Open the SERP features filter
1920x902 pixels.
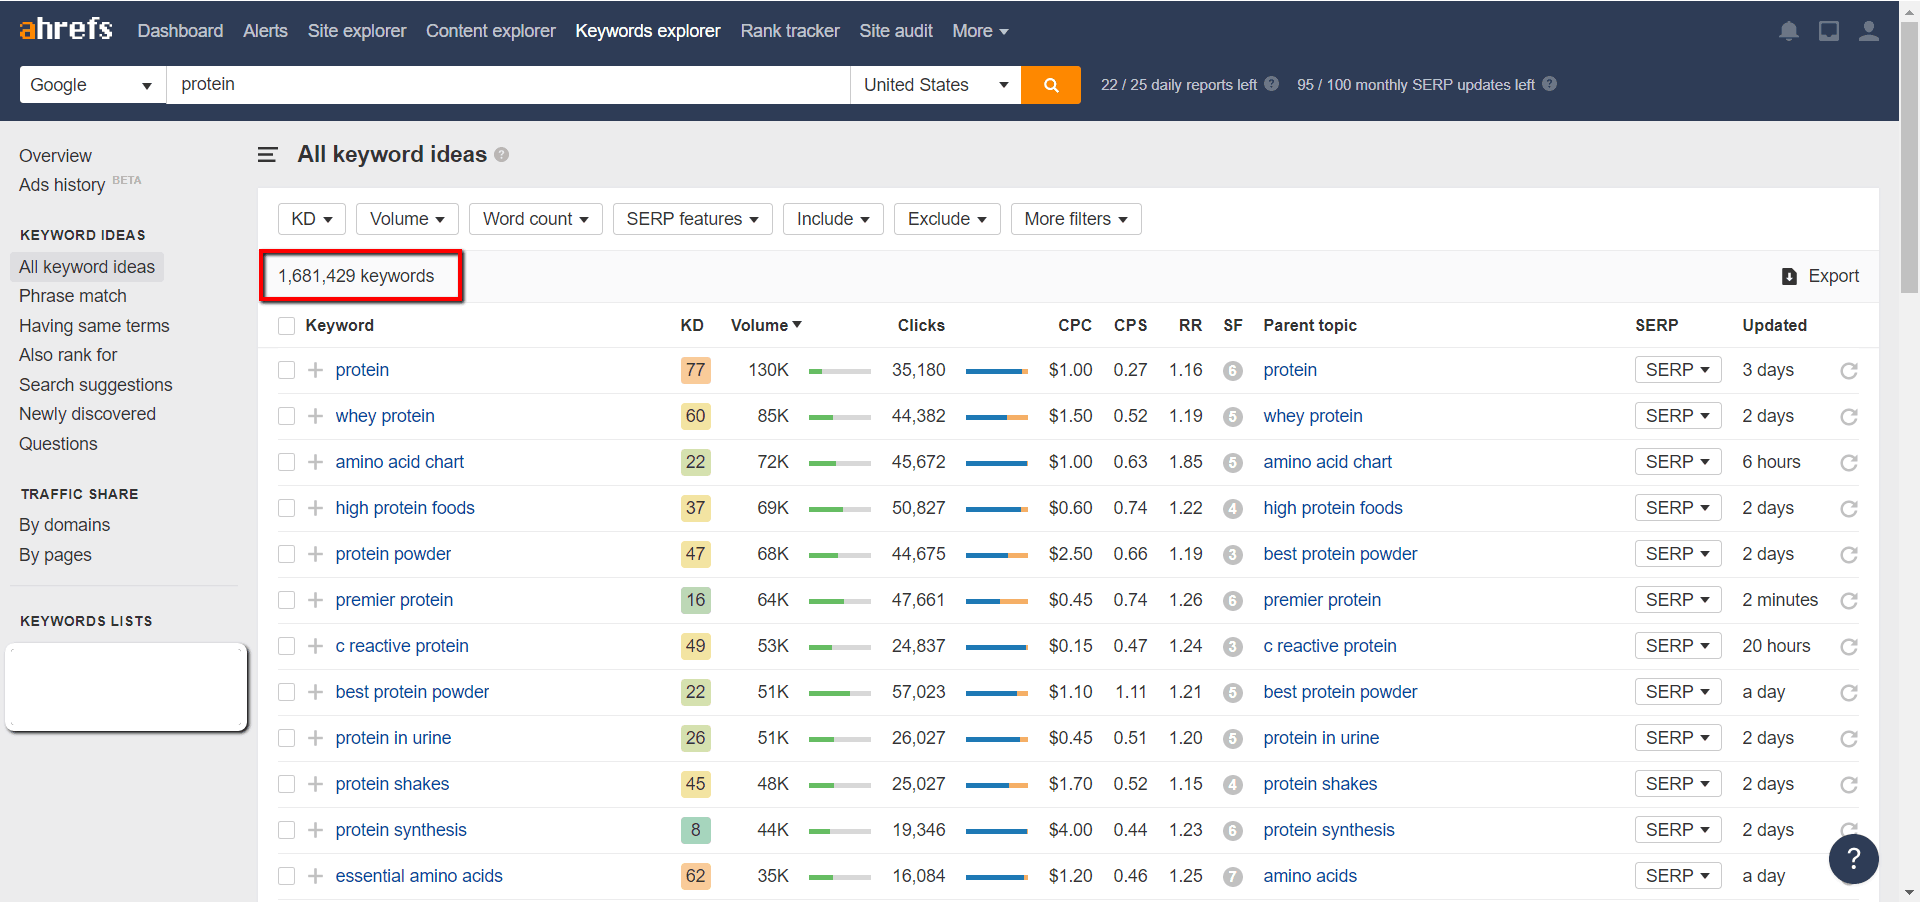tap(693, 219)
